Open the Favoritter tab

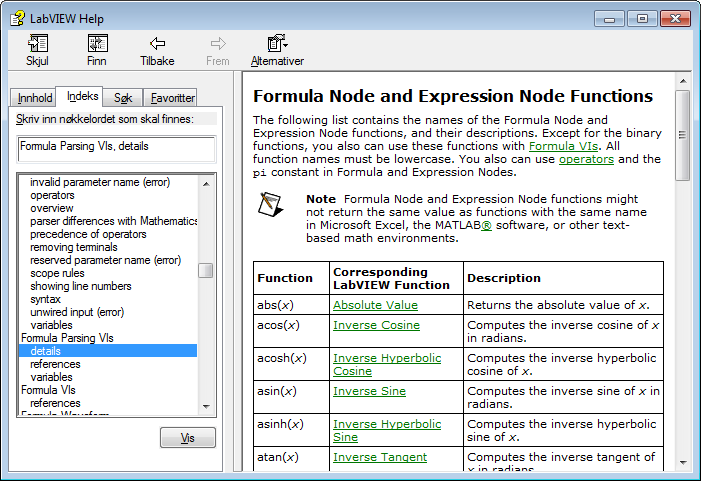pyautogui.click(x=172, y=98)
